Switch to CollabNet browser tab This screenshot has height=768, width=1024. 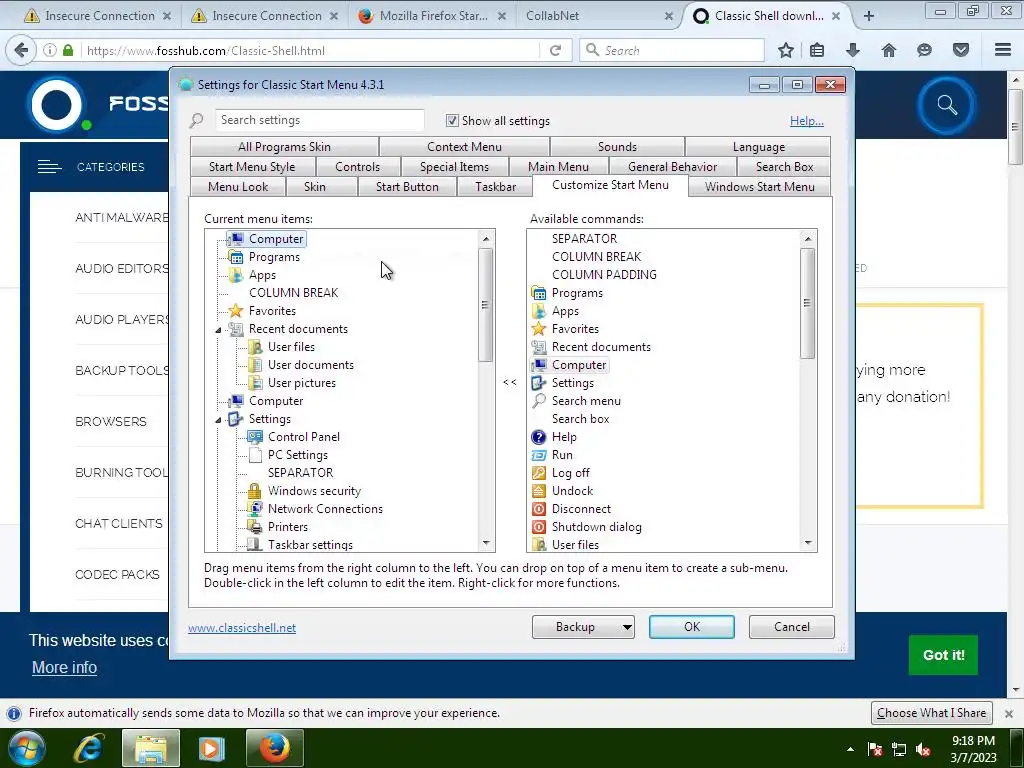(598, 16)
